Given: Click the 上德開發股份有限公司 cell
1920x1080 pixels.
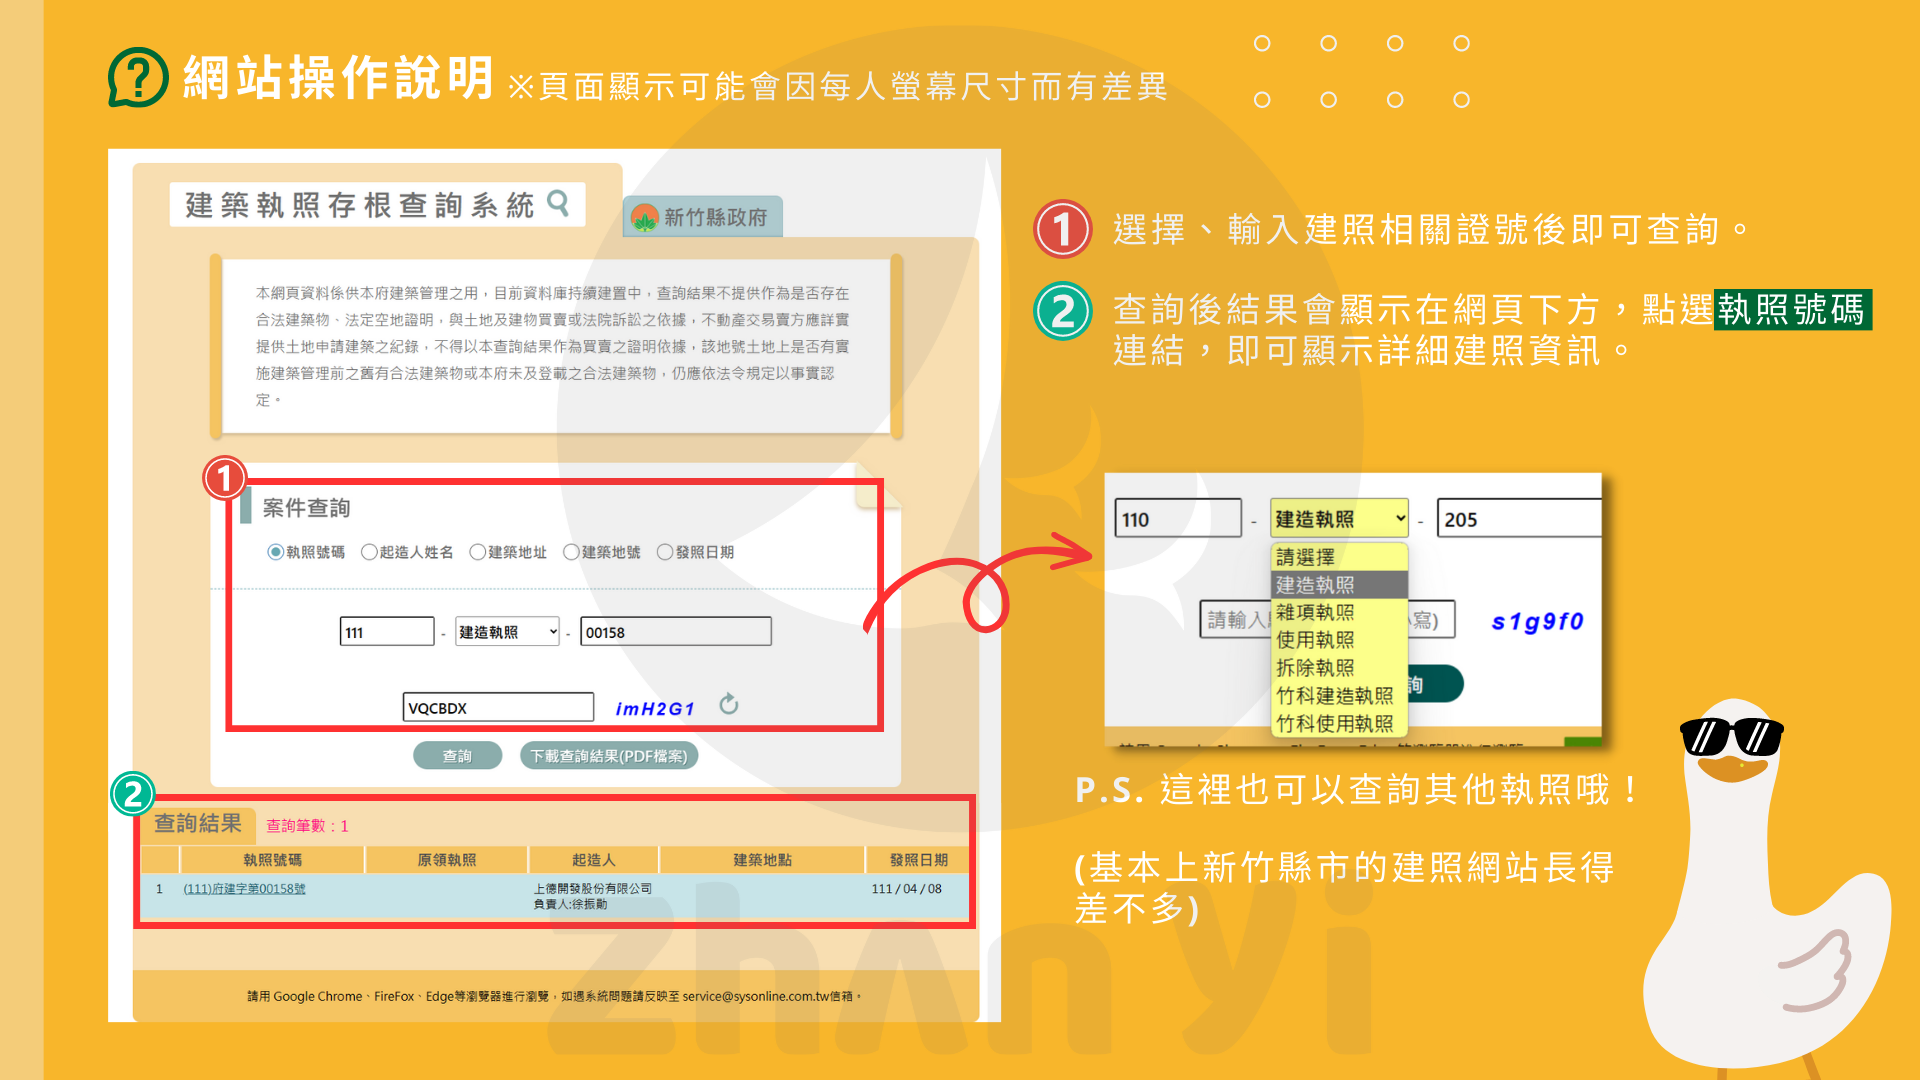Looking at the screenshot, I should 592,888.
